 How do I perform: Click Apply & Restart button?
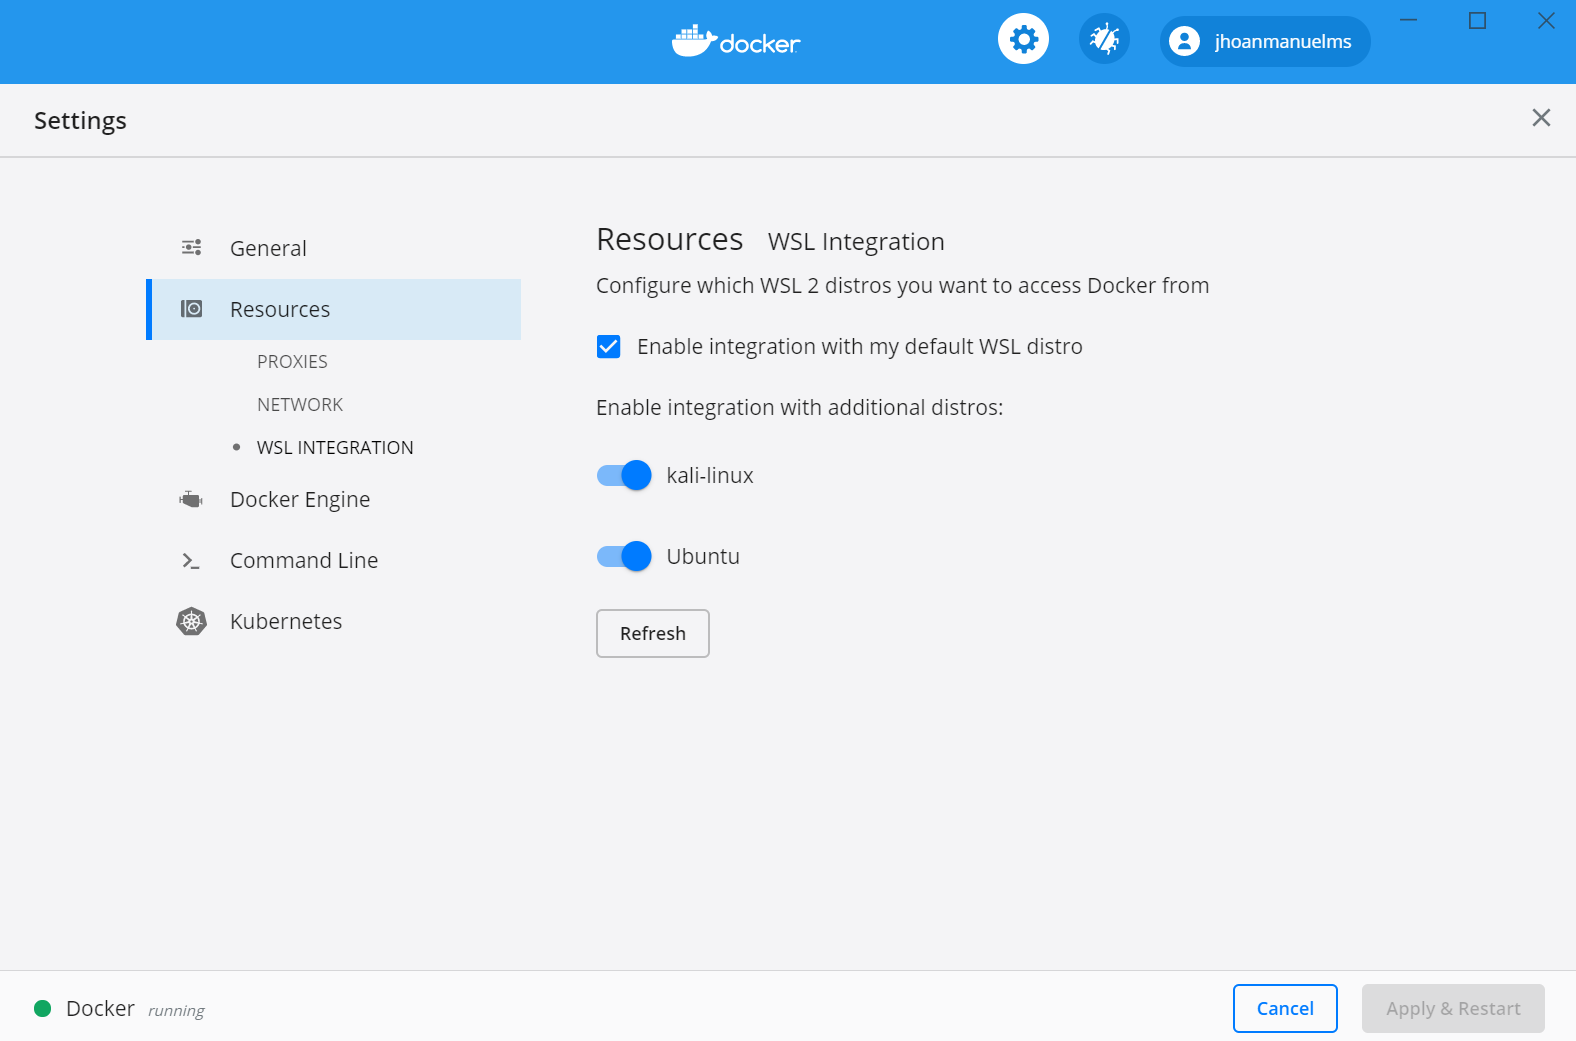point(1453,1008)
